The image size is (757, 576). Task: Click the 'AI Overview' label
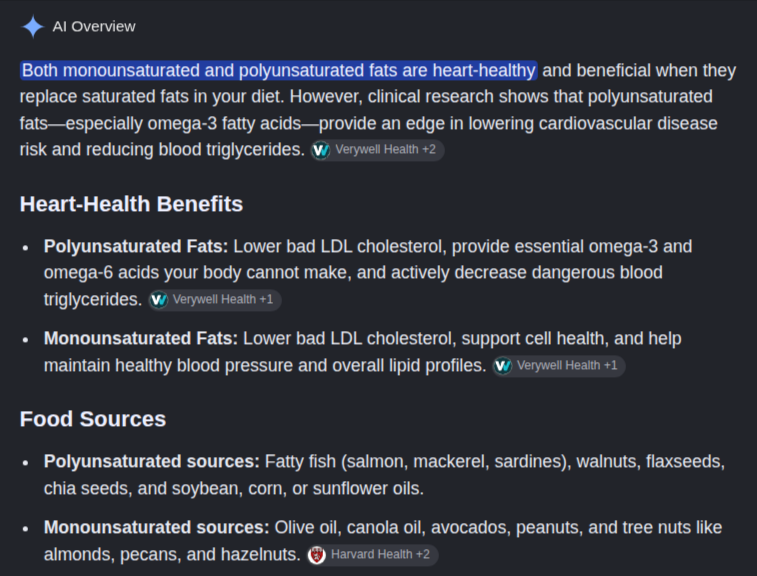(94, 27)
